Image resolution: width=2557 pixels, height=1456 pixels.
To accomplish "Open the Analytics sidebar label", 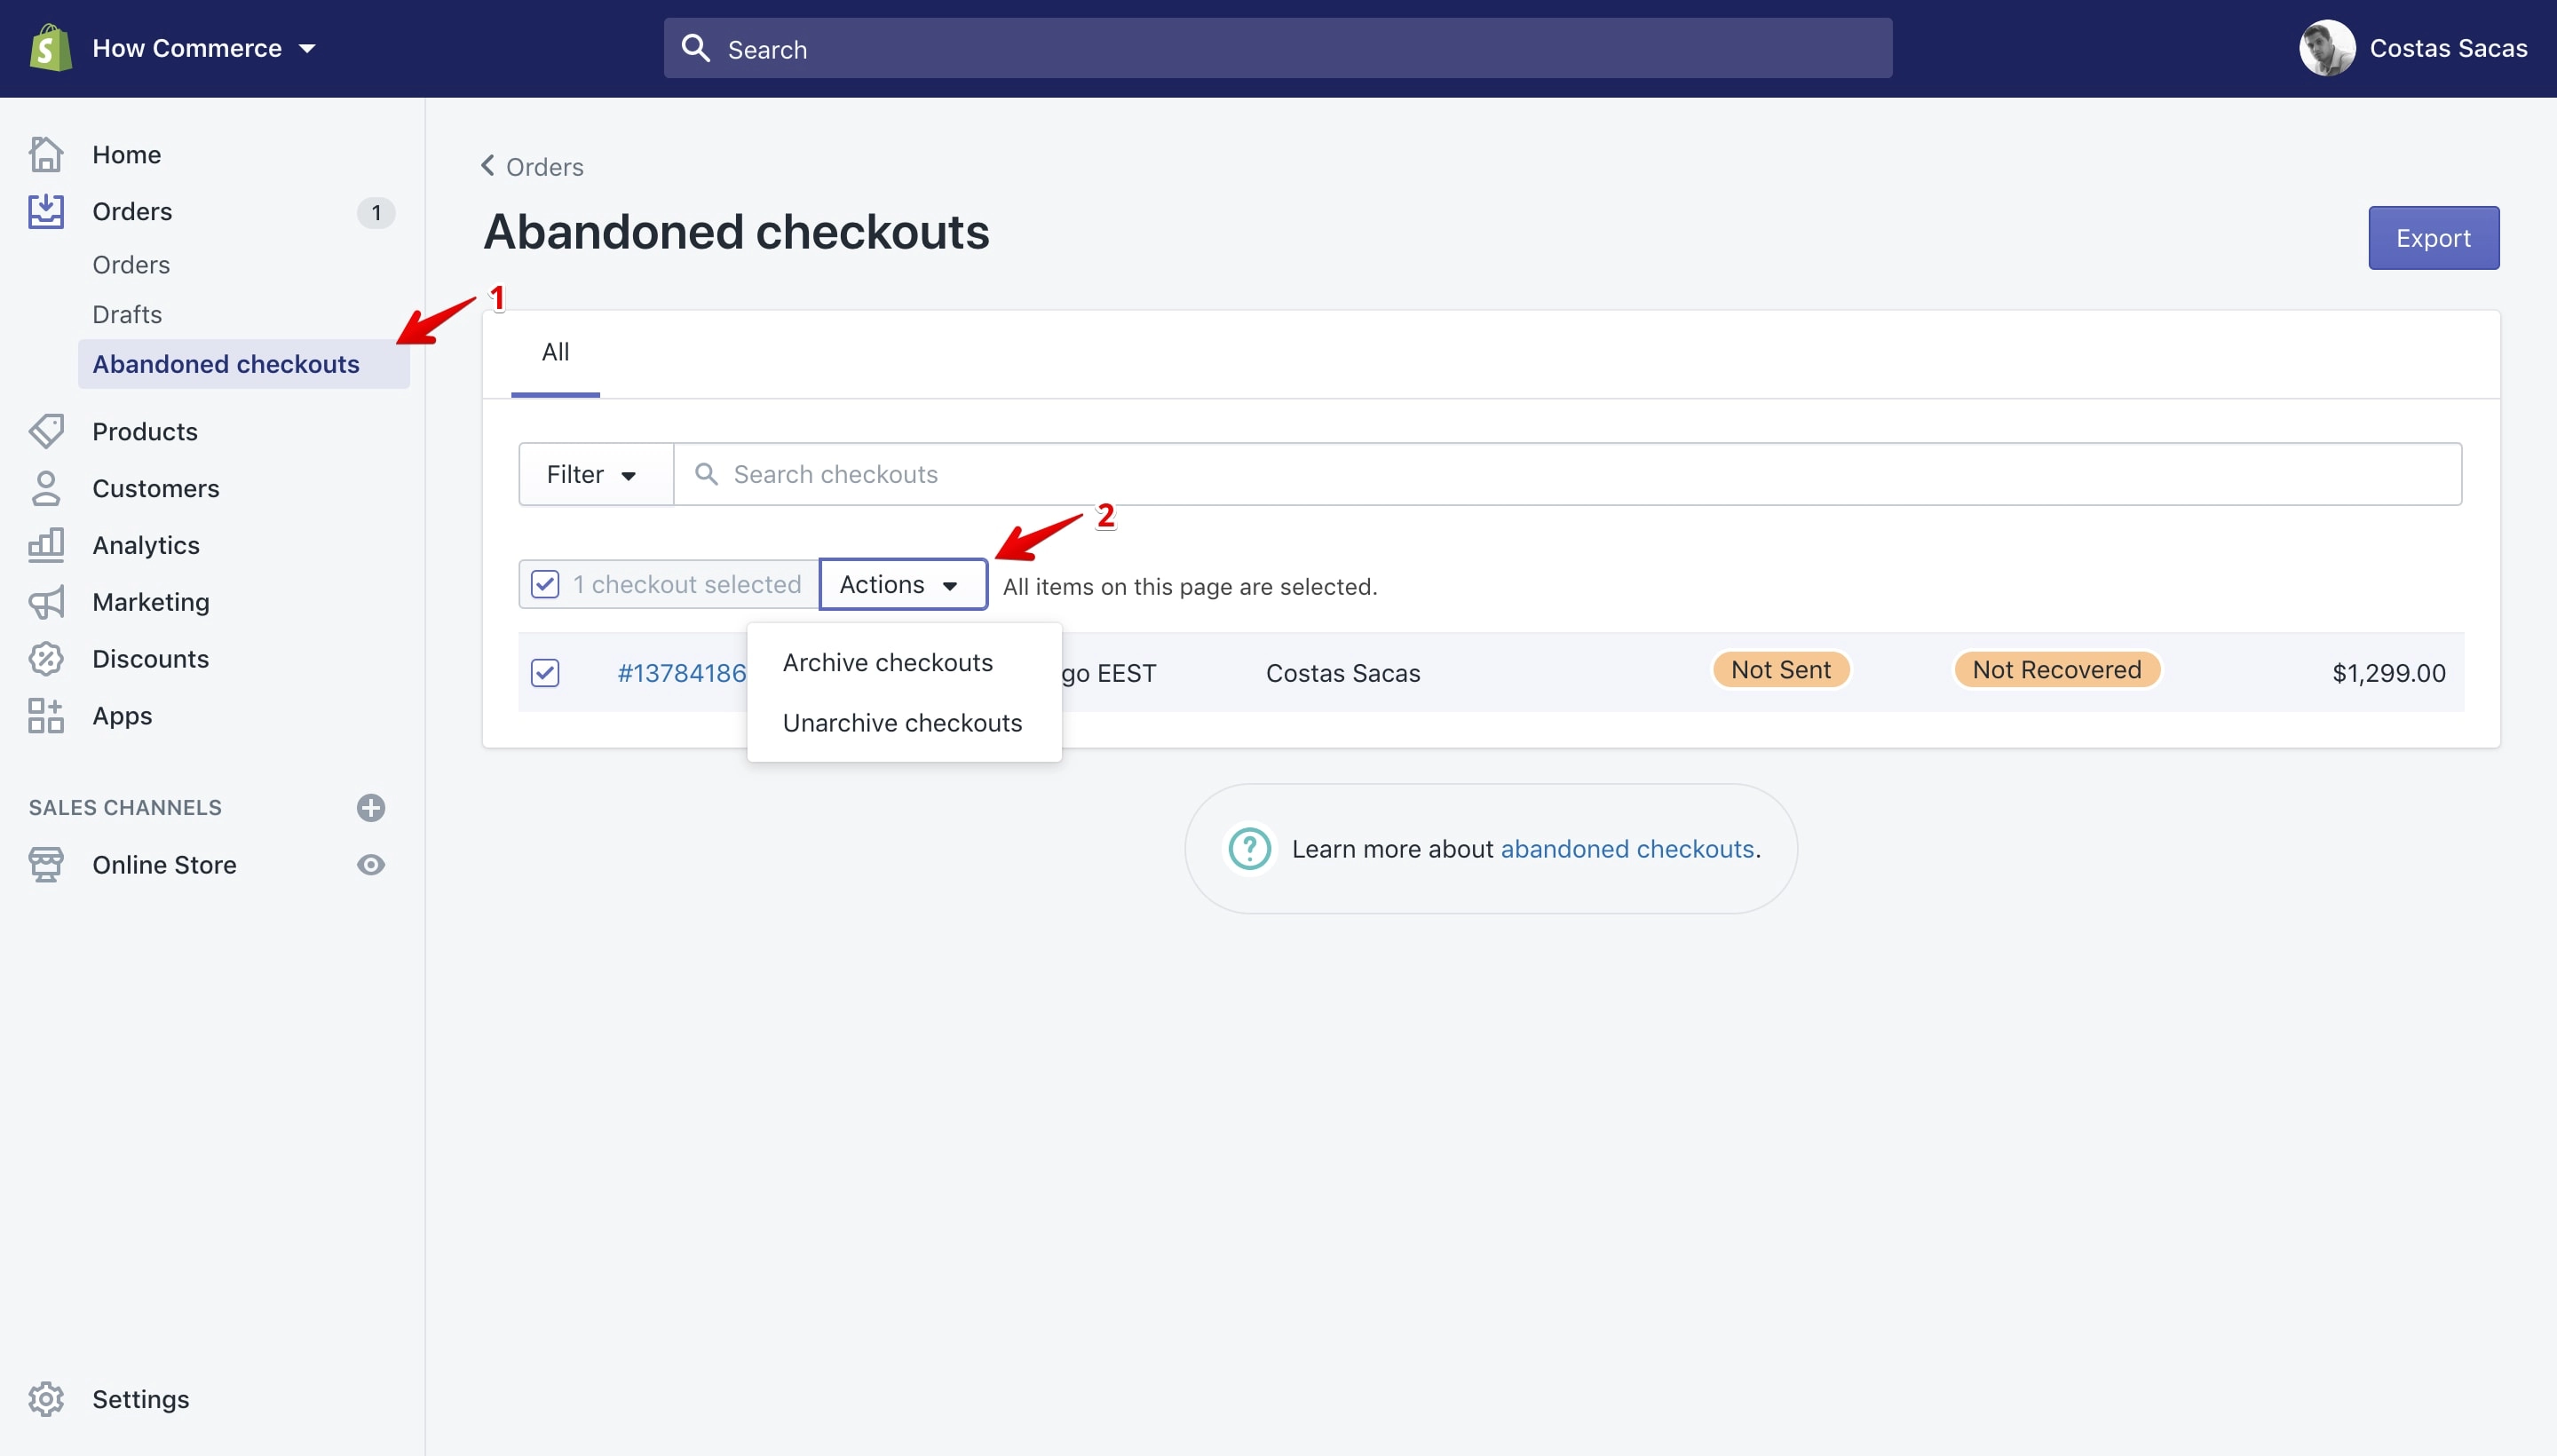I will (146, 545).
